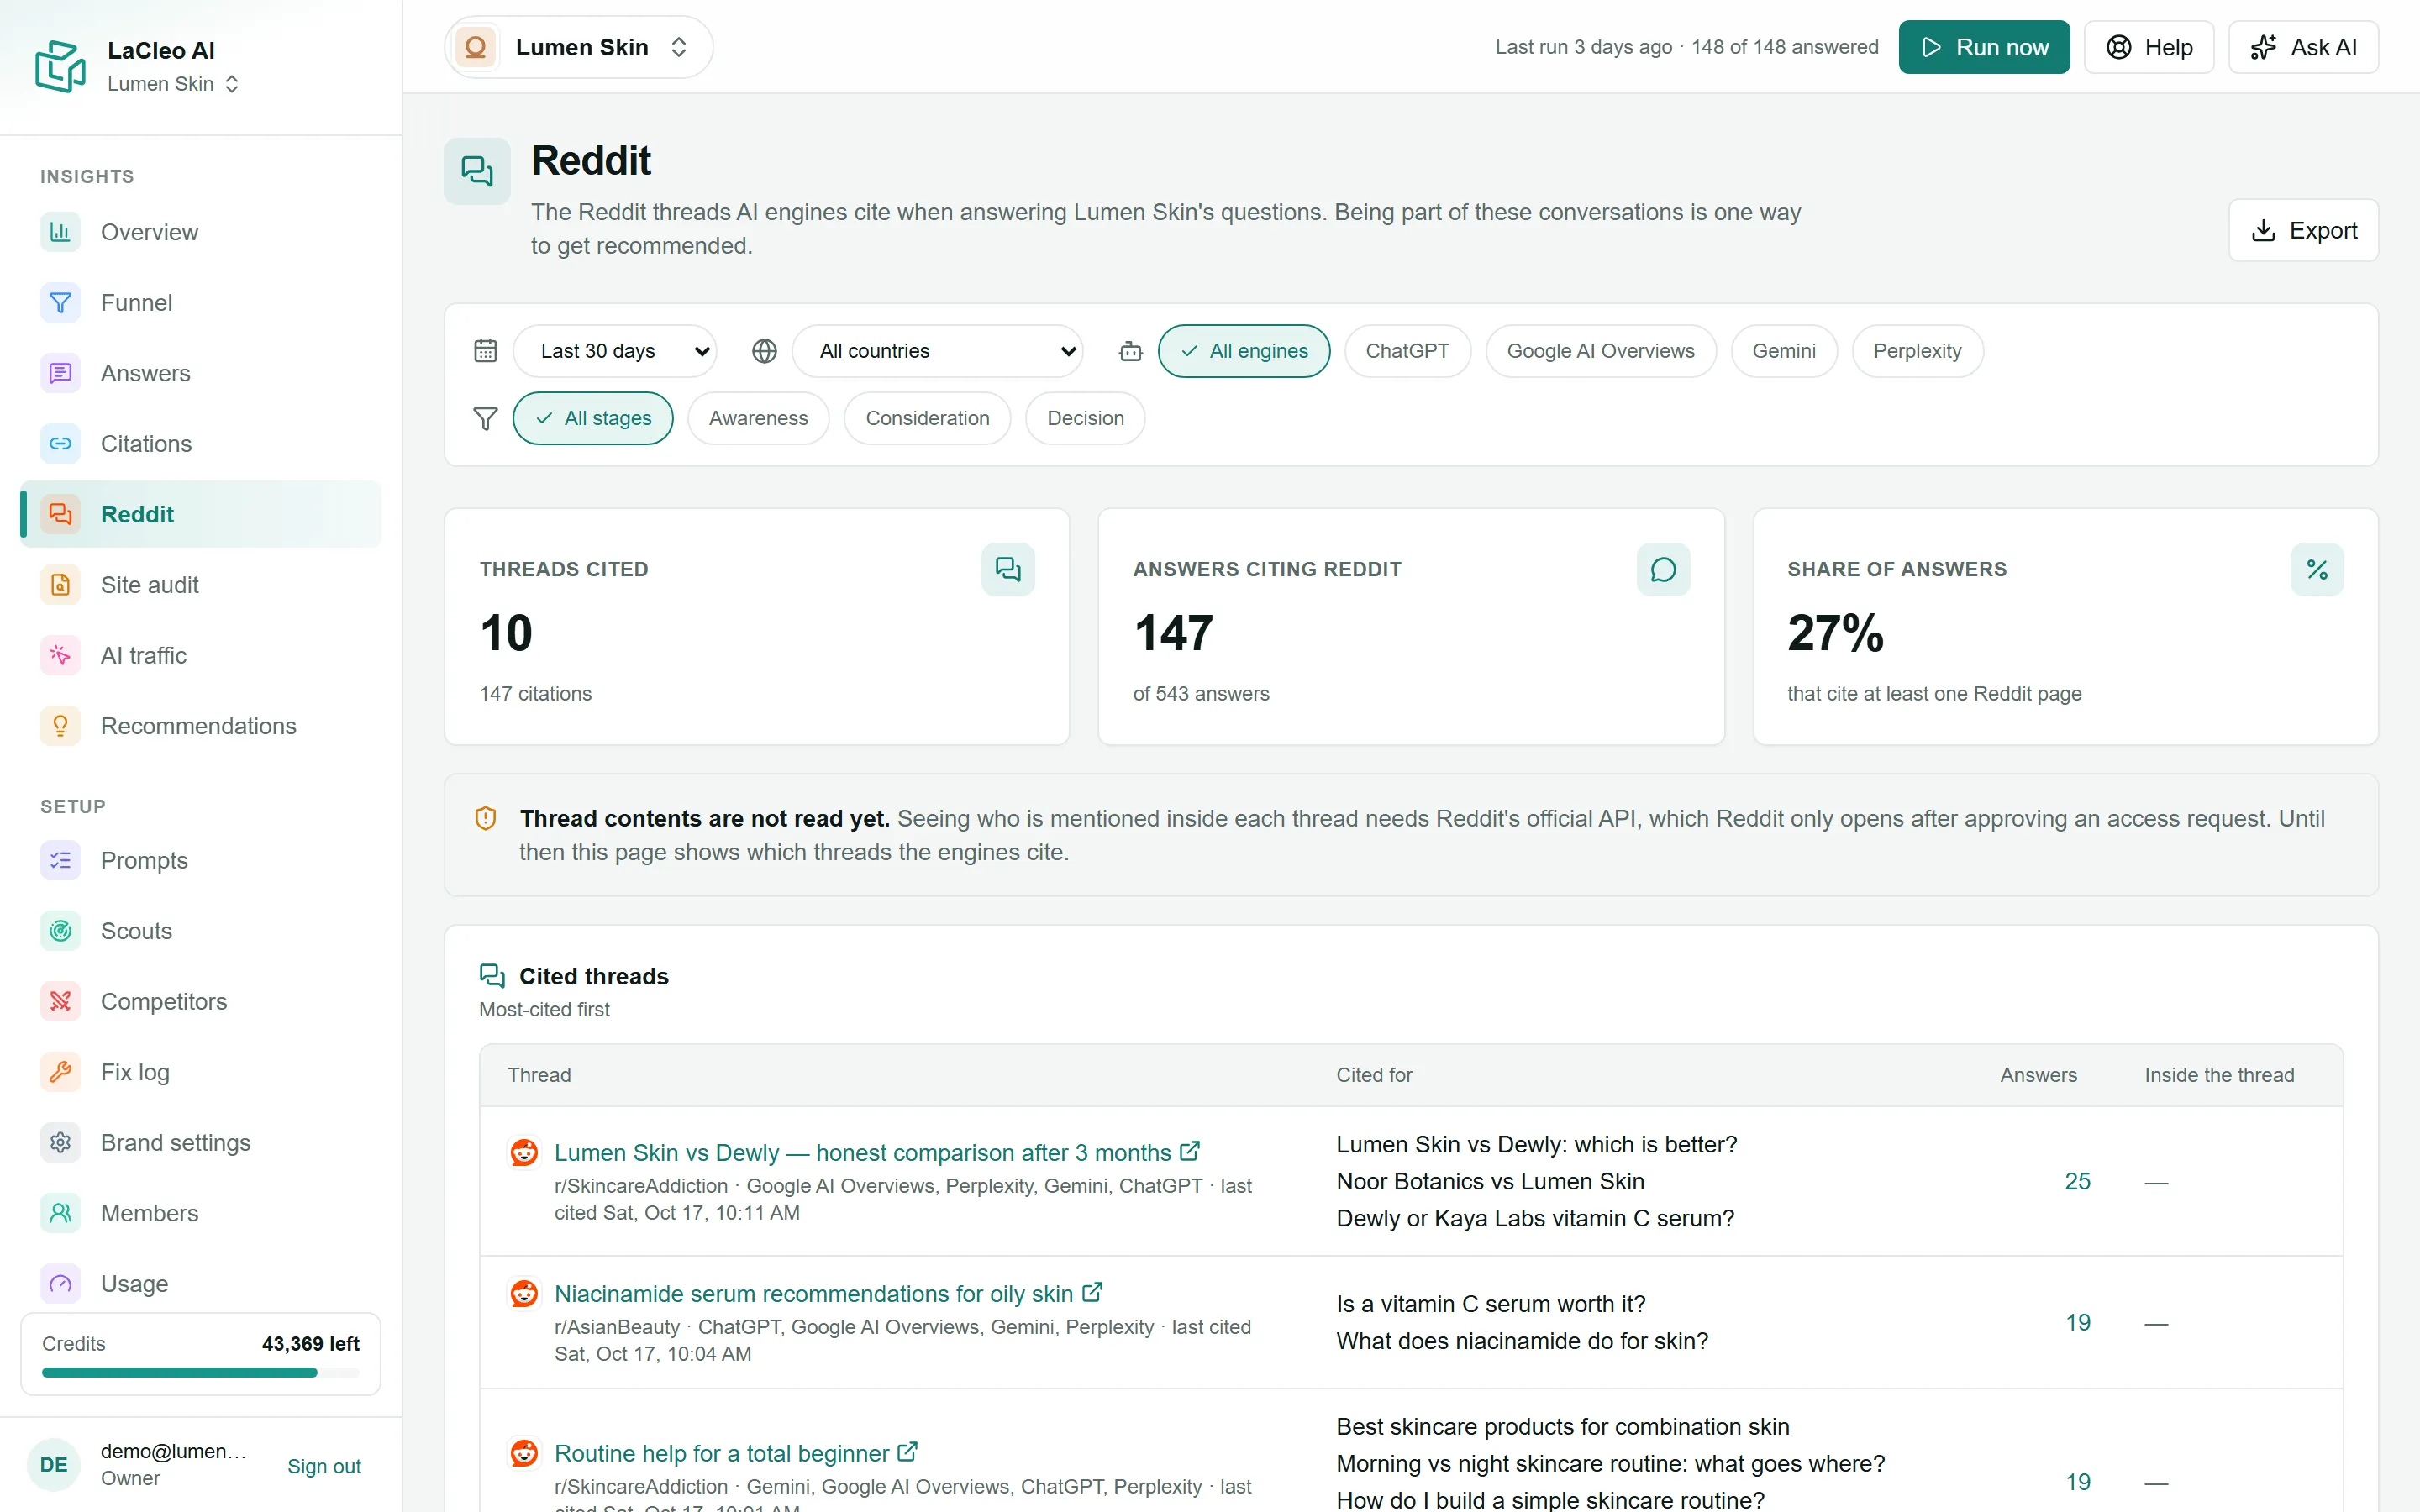Click the Members people icon
This screenshot has width=2420, height=1512.
[60, 1213]
